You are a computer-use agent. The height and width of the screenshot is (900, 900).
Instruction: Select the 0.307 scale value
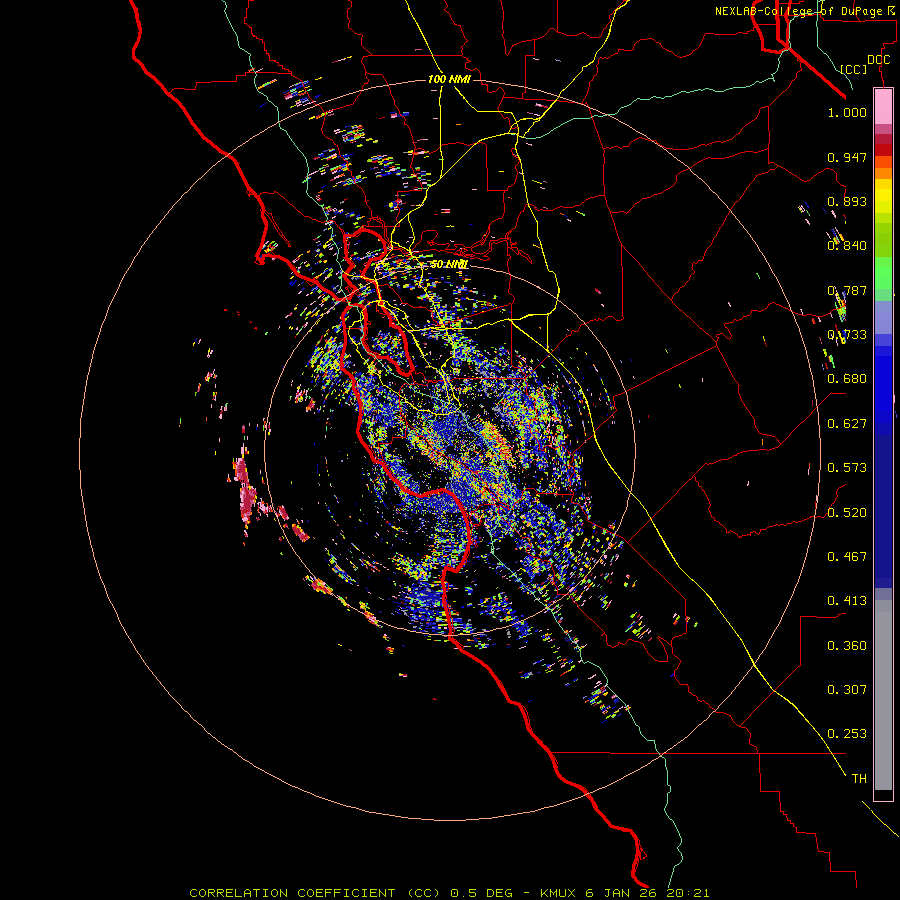coord(847,690)
